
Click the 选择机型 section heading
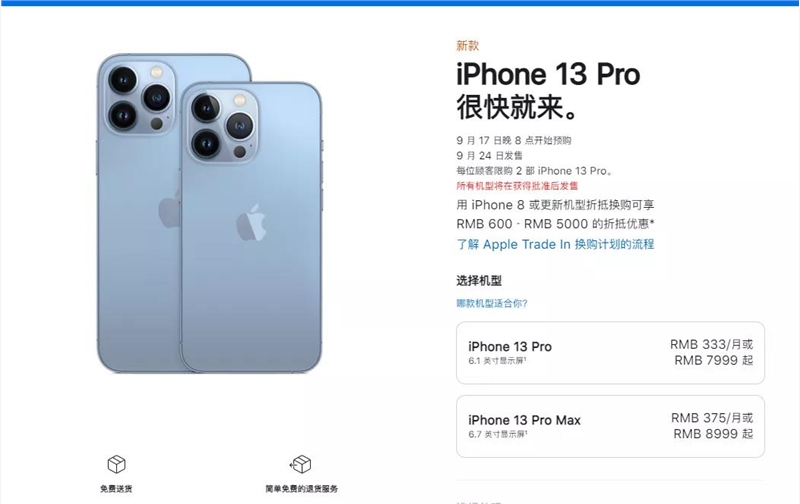point(479,281)
